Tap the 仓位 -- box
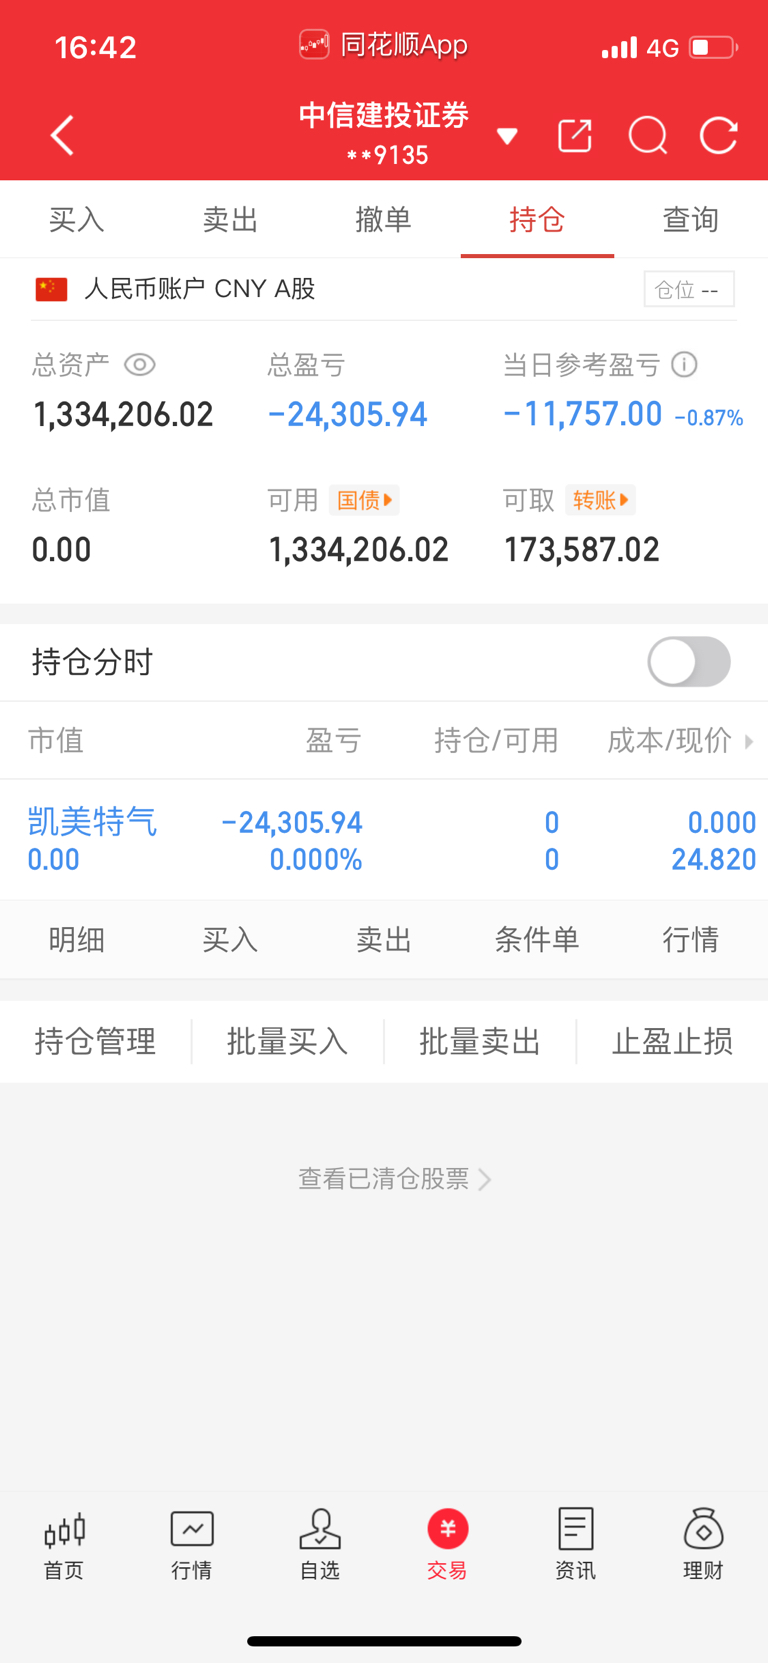768x1663 pixels. tap(689, 289)
